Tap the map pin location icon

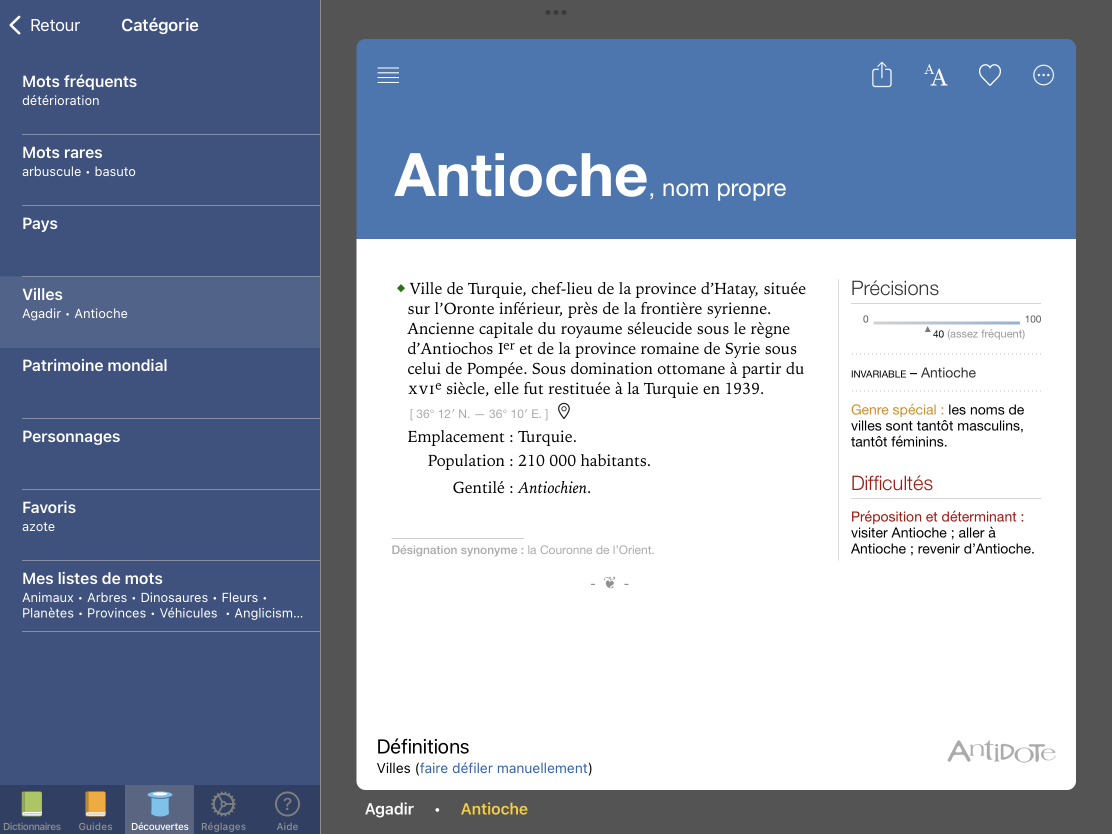pyautogui.click(x=564, y=412)
